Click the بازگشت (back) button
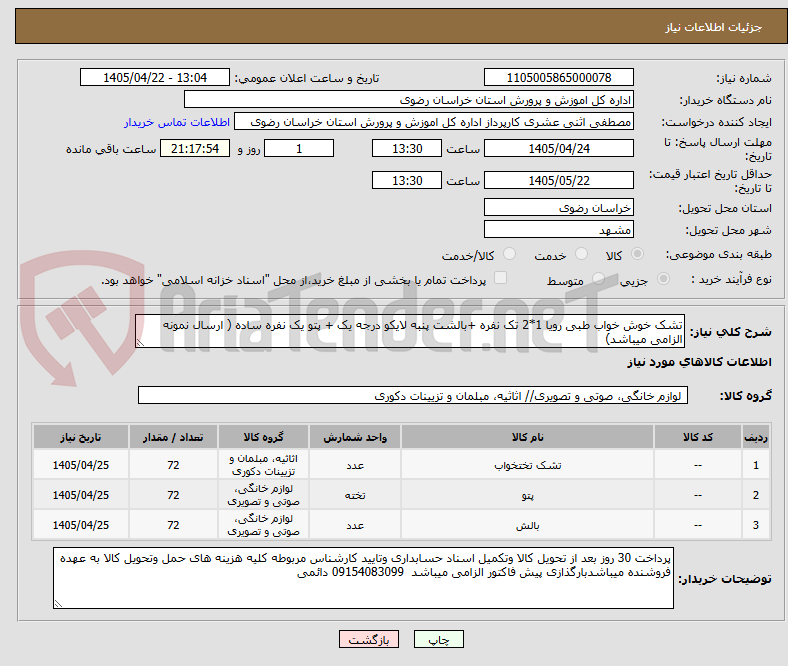 click(x=369, y=639)
